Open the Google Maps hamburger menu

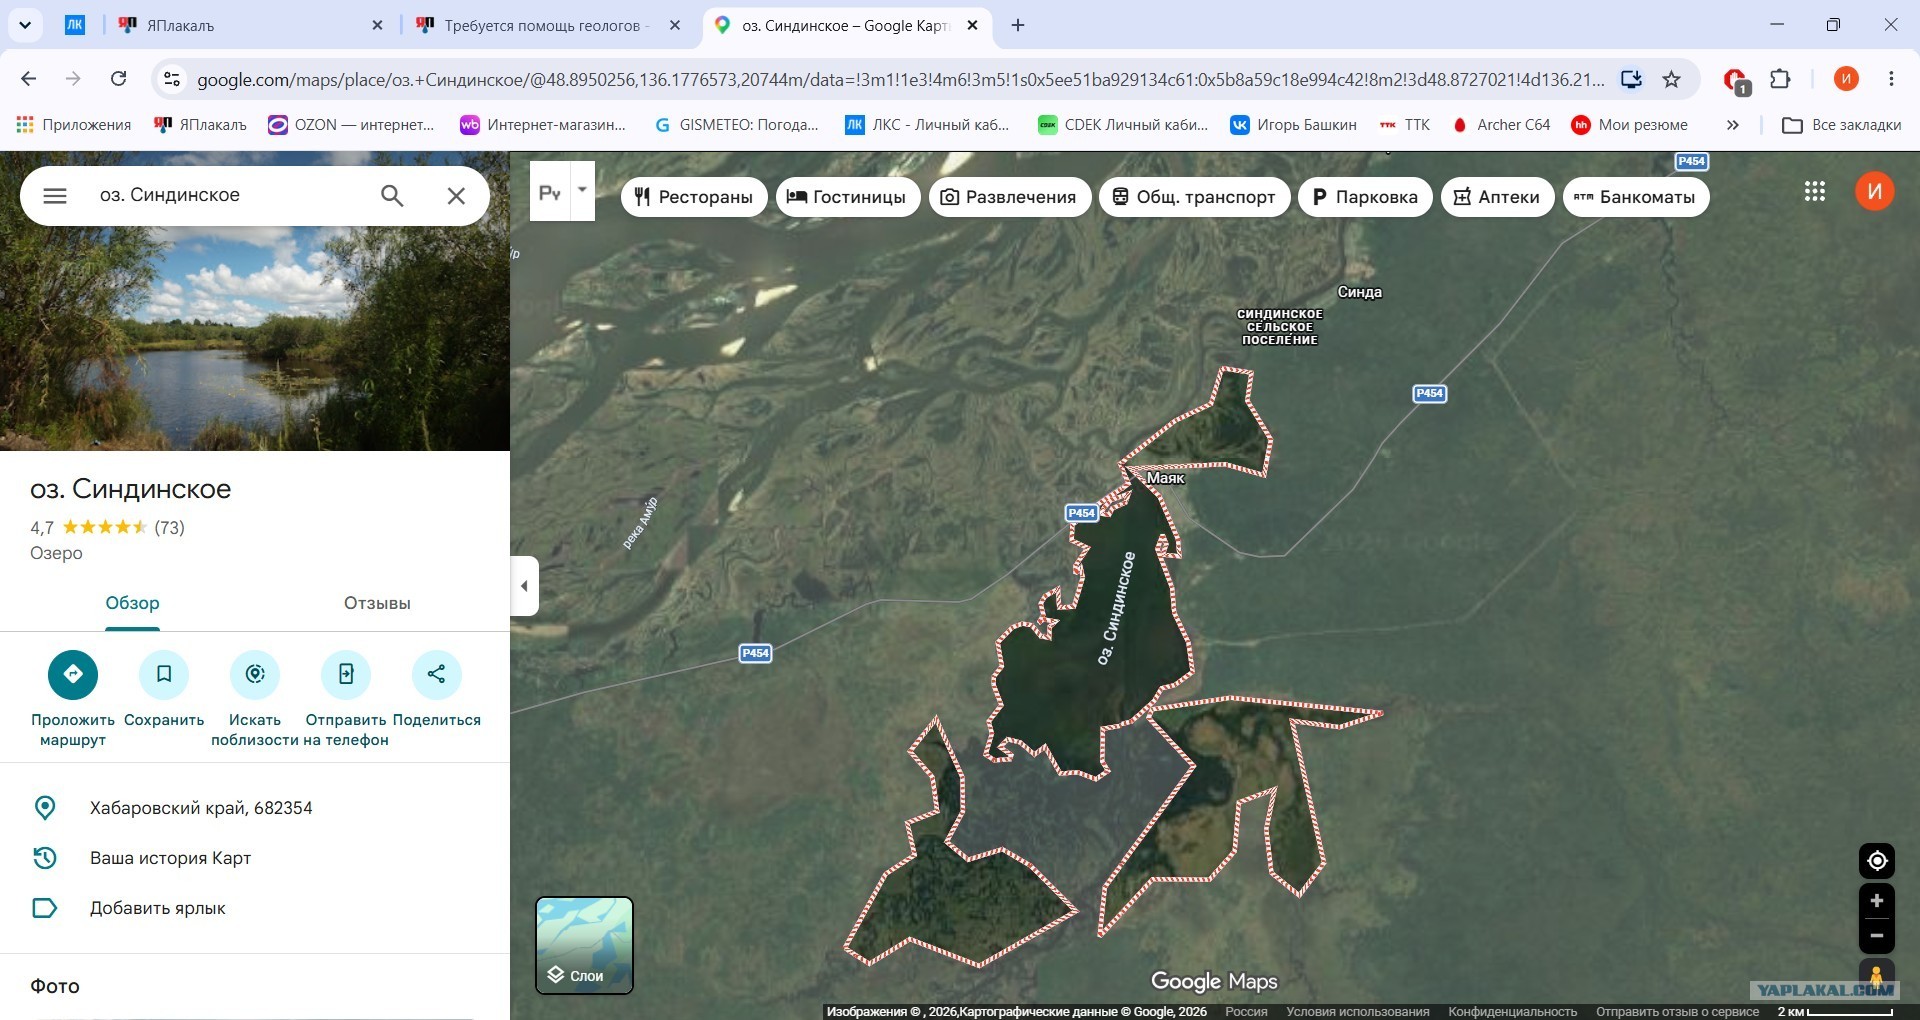click(x=55, y=196)
